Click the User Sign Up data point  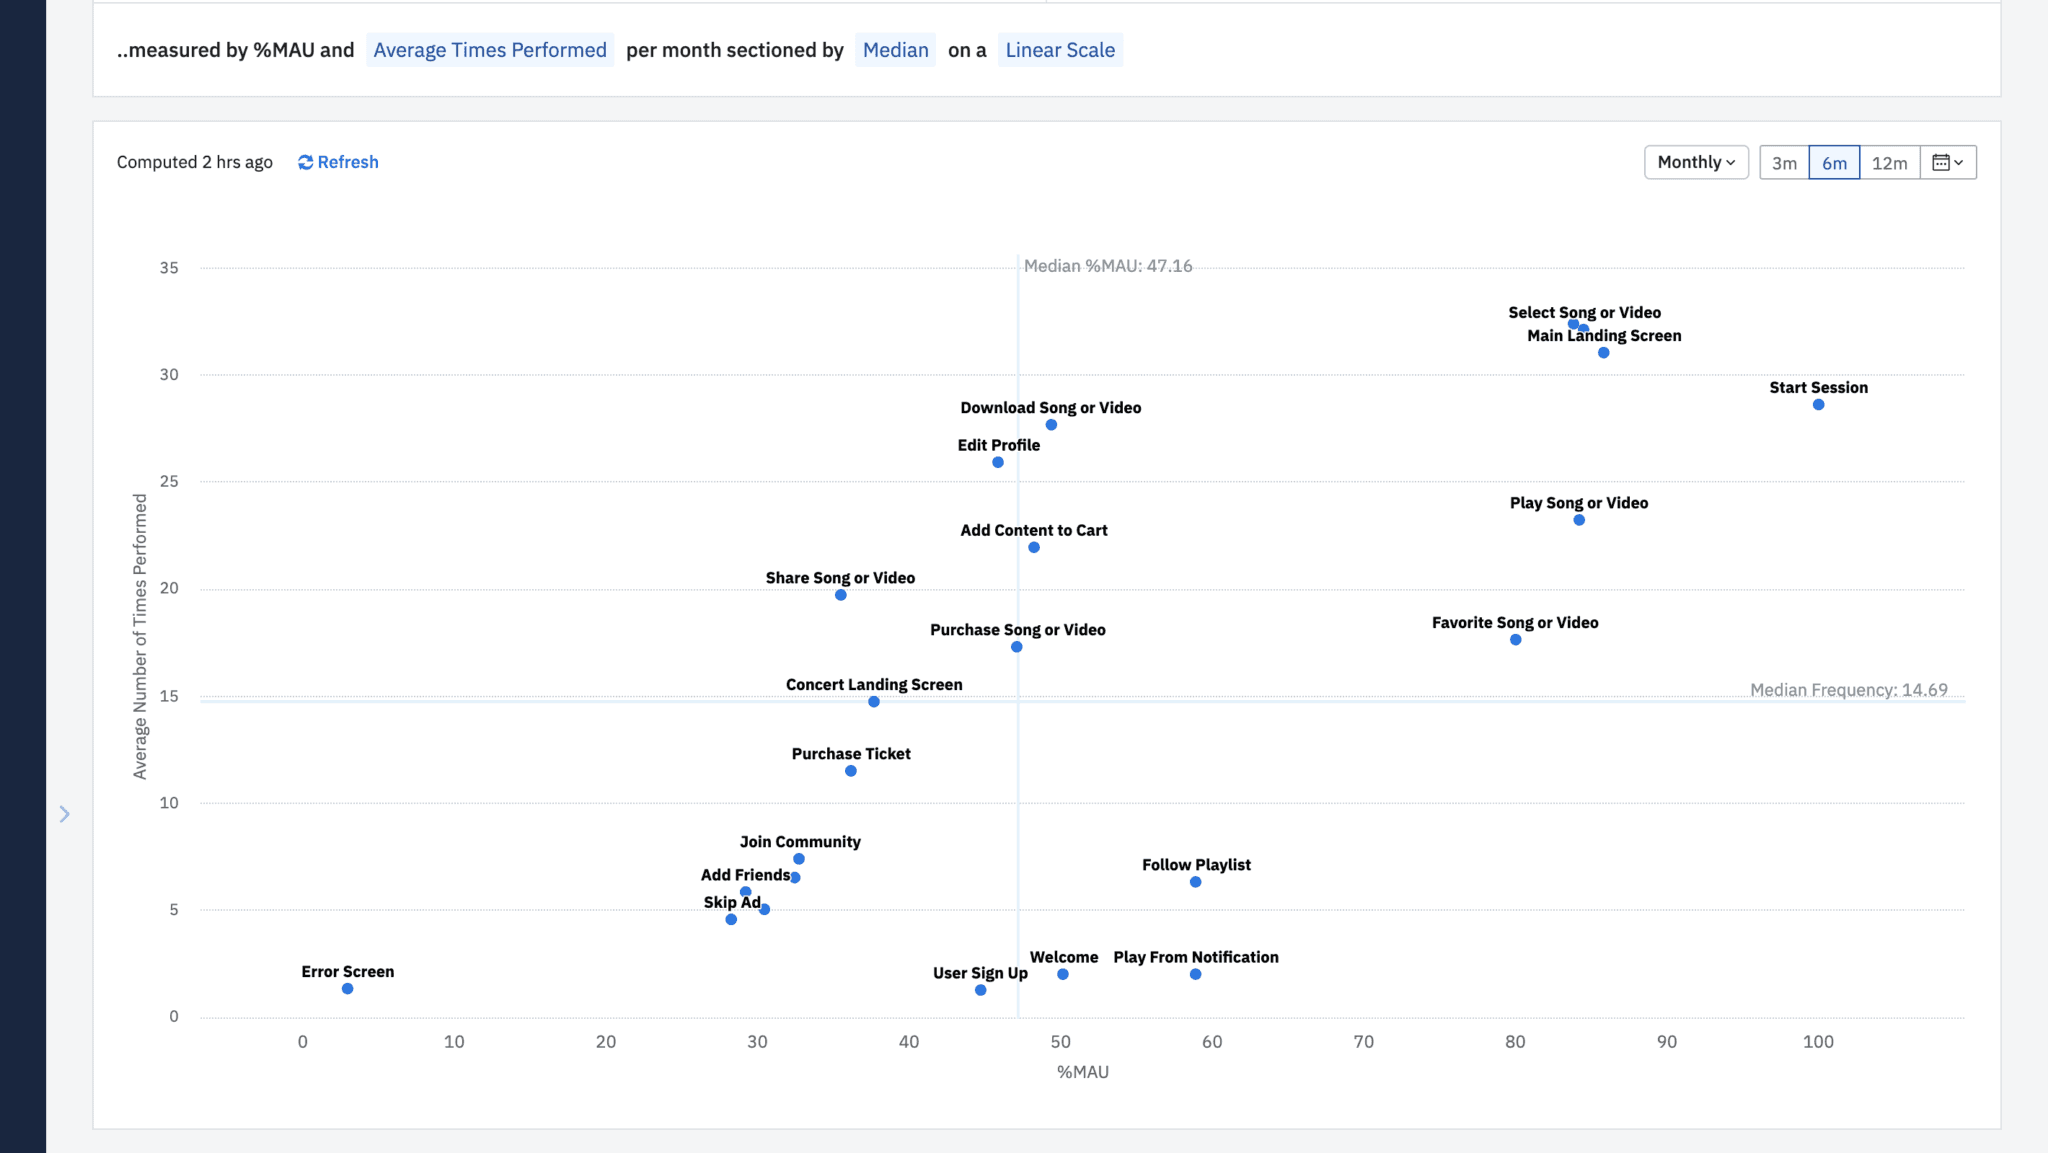point(979,990)
